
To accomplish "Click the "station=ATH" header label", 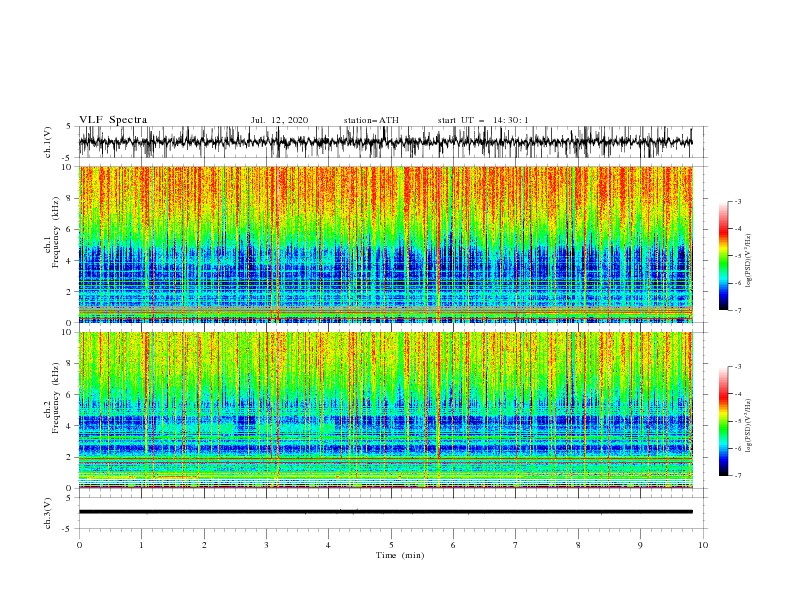I will click(371, 120).
